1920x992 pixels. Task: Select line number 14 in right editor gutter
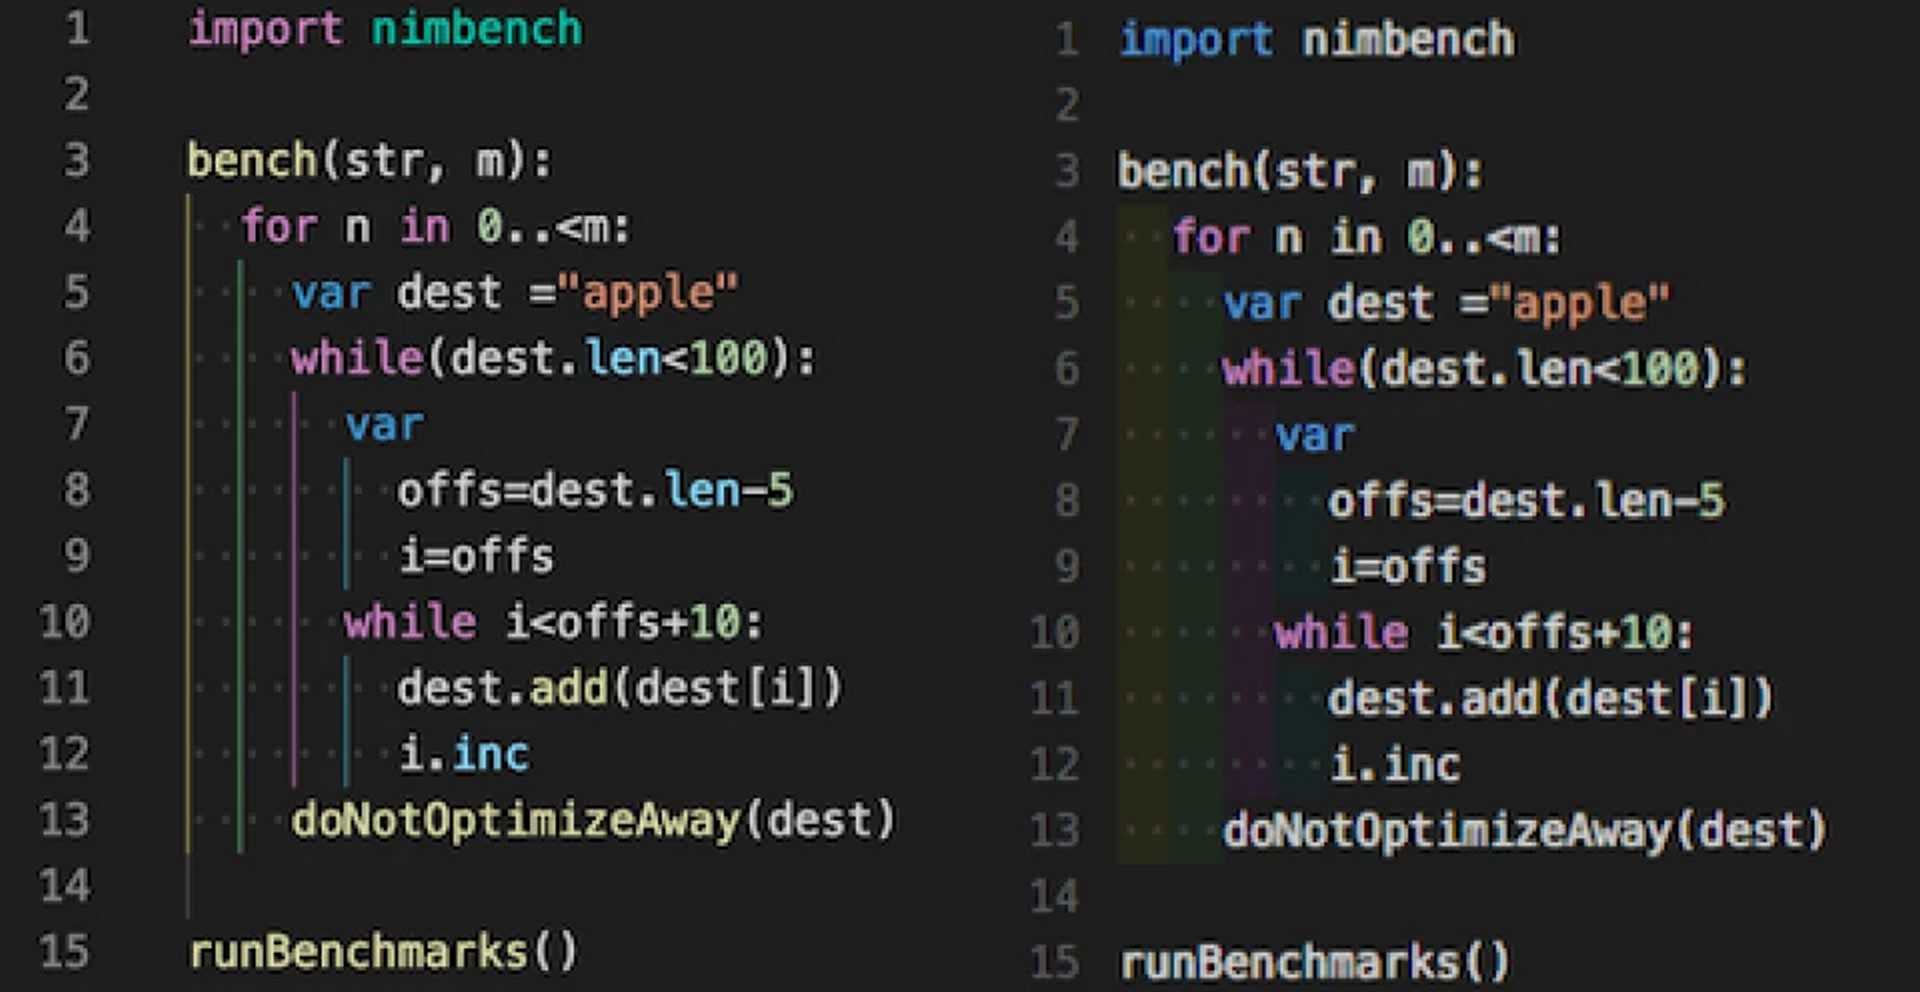point(1055,898)
